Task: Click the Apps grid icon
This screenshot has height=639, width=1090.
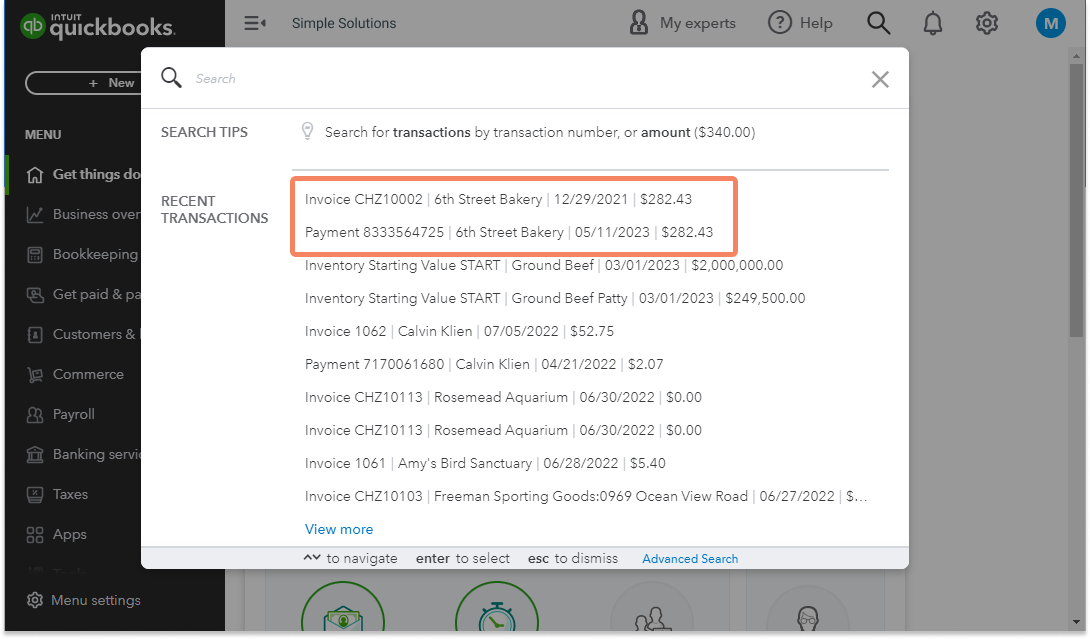Action: click(x=35, y=535)
